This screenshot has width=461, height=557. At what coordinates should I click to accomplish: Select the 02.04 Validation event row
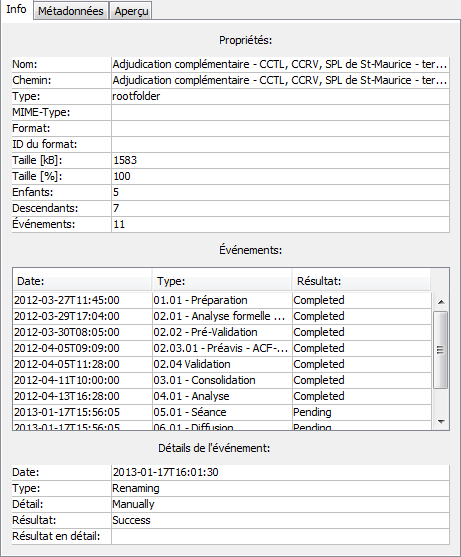[x=222, y=364]
